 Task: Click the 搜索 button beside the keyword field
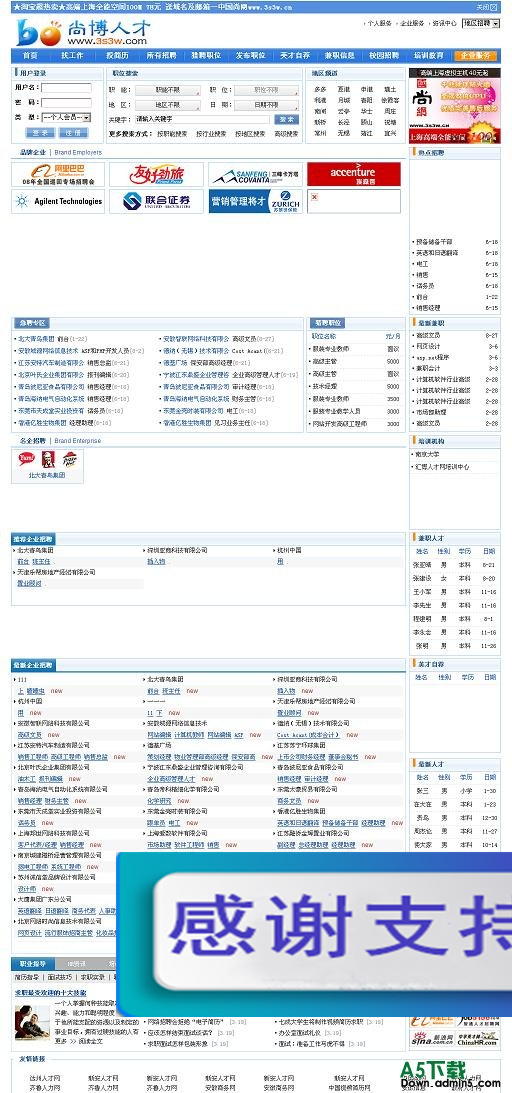coord(286,119)
